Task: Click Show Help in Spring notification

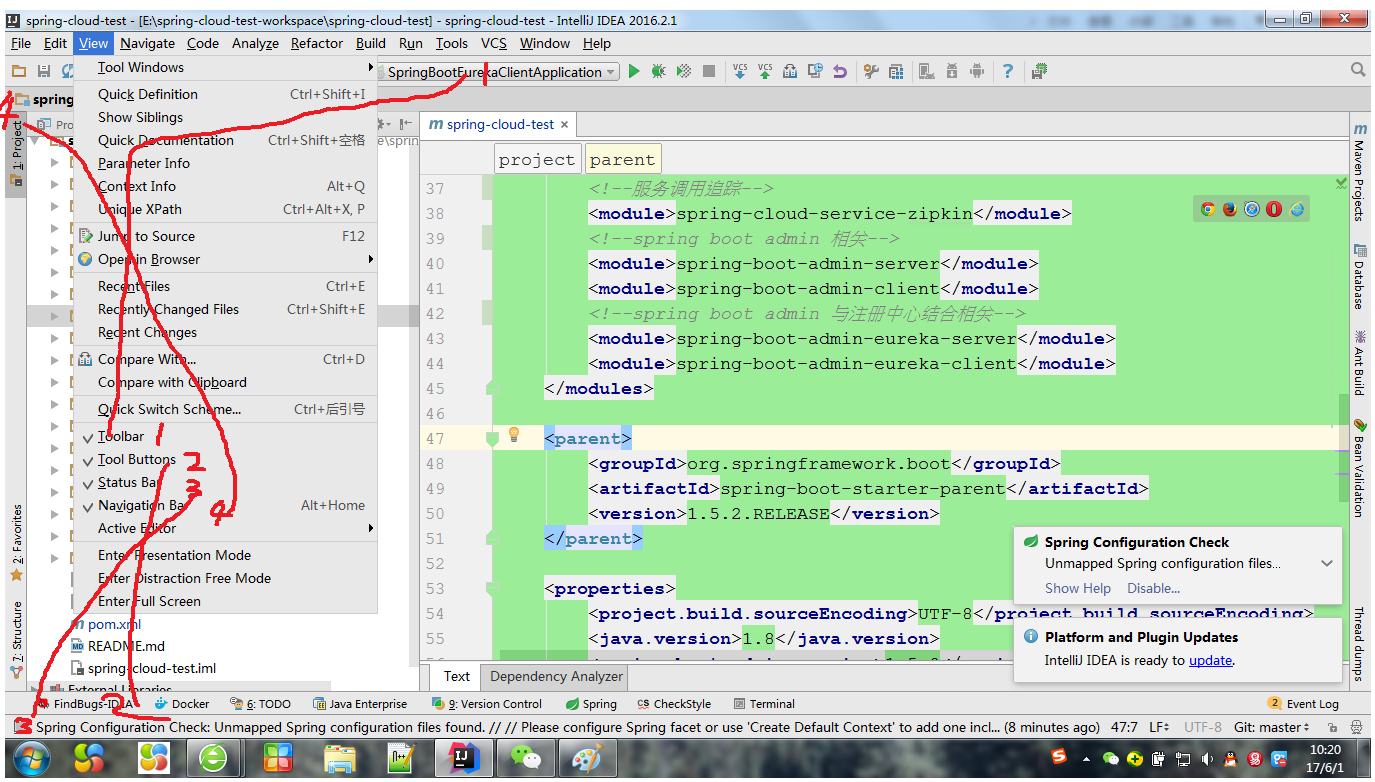Action: 1078,588
